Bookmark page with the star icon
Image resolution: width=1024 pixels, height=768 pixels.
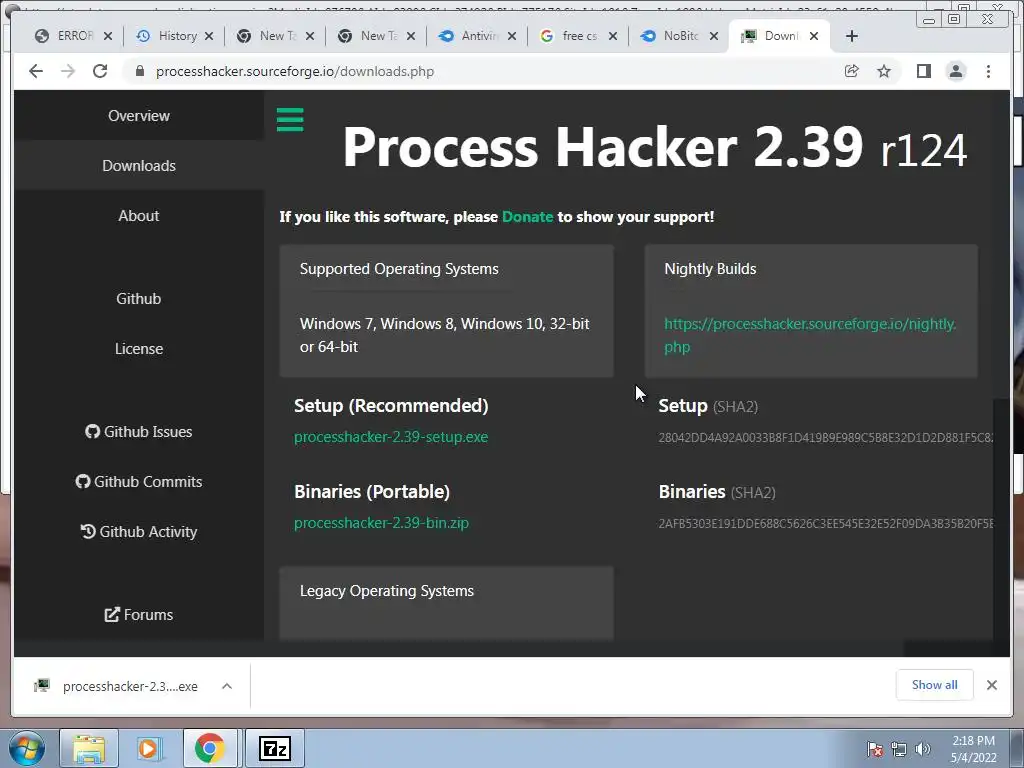tap(884, 71)
